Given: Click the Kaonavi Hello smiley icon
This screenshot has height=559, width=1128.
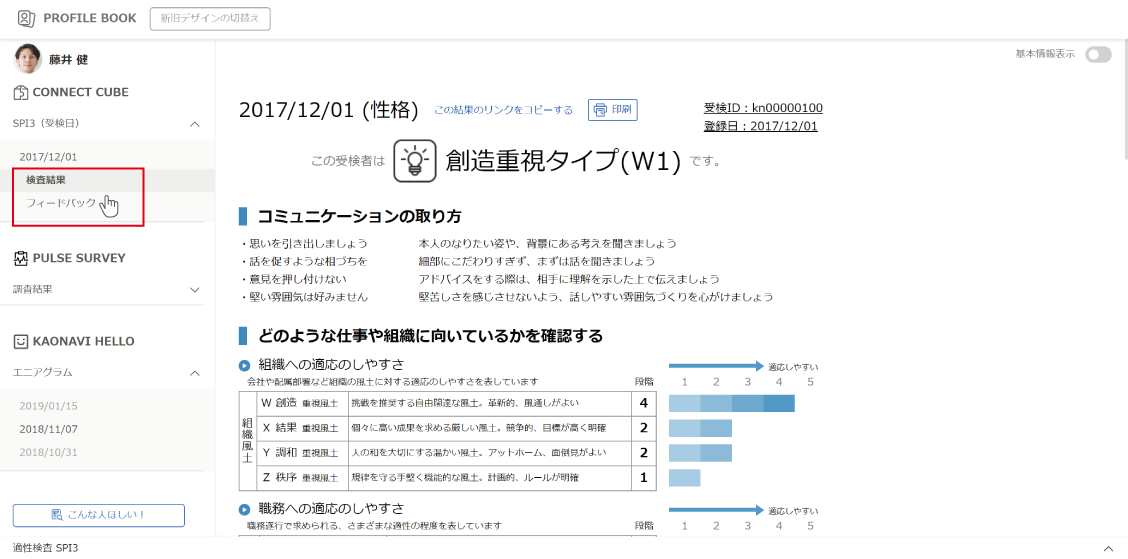Looking at the screenshot, I should tap(21, 341).
